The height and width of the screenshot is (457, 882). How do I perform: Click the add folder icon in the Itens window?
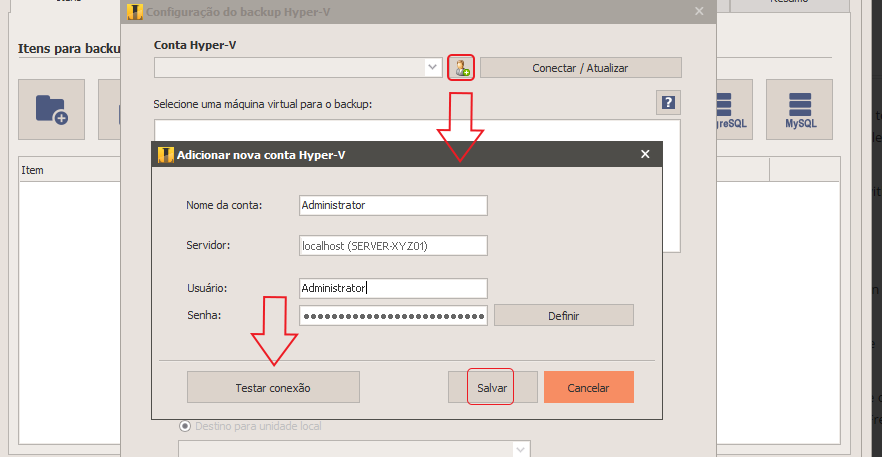(x=51, y=109)
